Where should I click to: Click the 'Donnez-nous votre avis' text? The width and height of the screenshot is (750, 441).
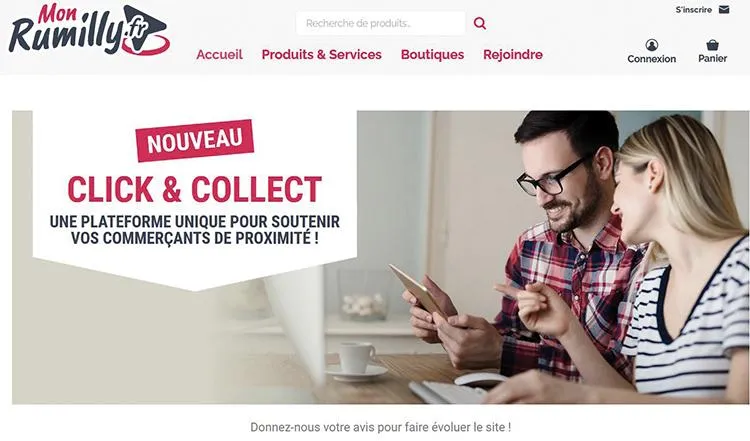tap(381, 427)
